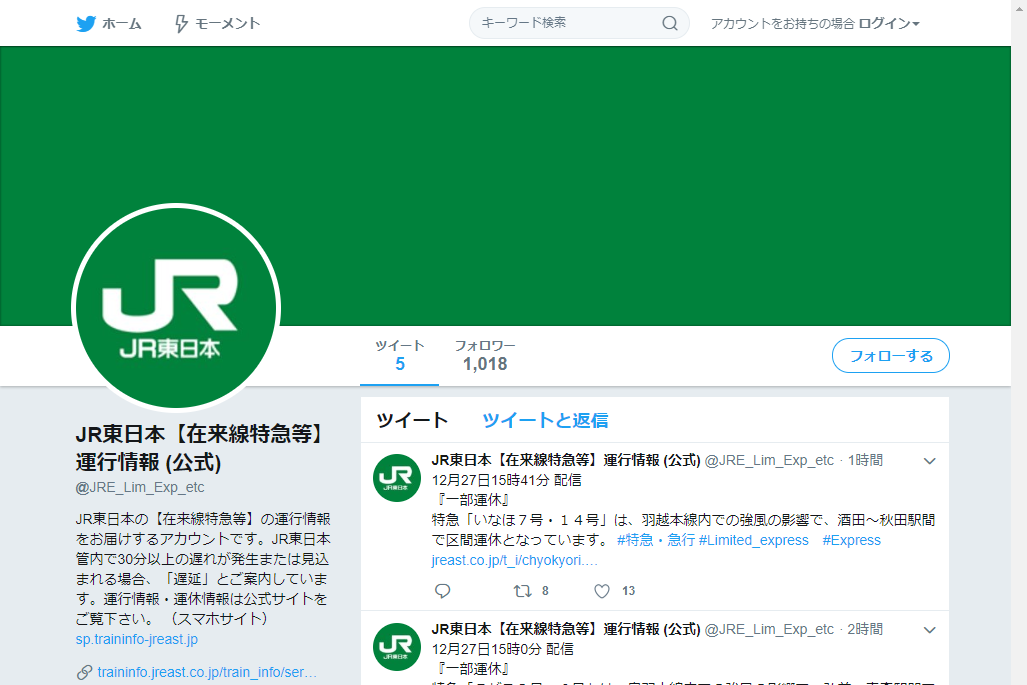Like the 15時41分 tweet with the heart icon
Viewport: 1027px width, 685px height.
pyautogui.click(x=602, y=591)
